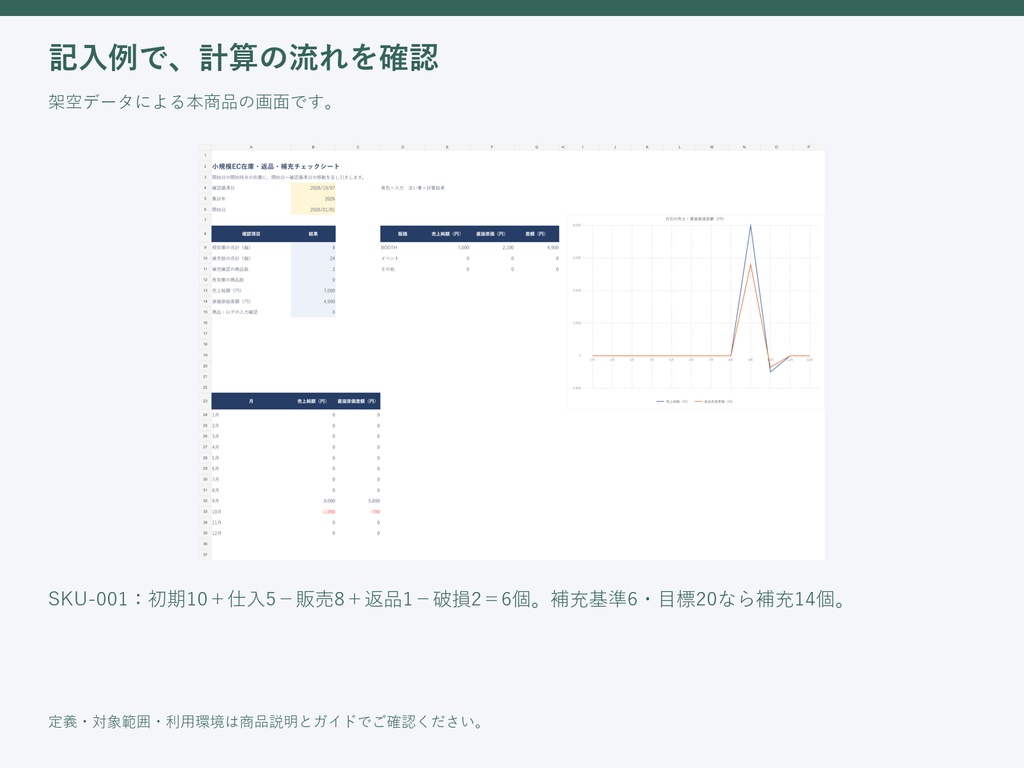Click the red -700 value in monthly table
1024x768 pixels.
pos(375,512)
